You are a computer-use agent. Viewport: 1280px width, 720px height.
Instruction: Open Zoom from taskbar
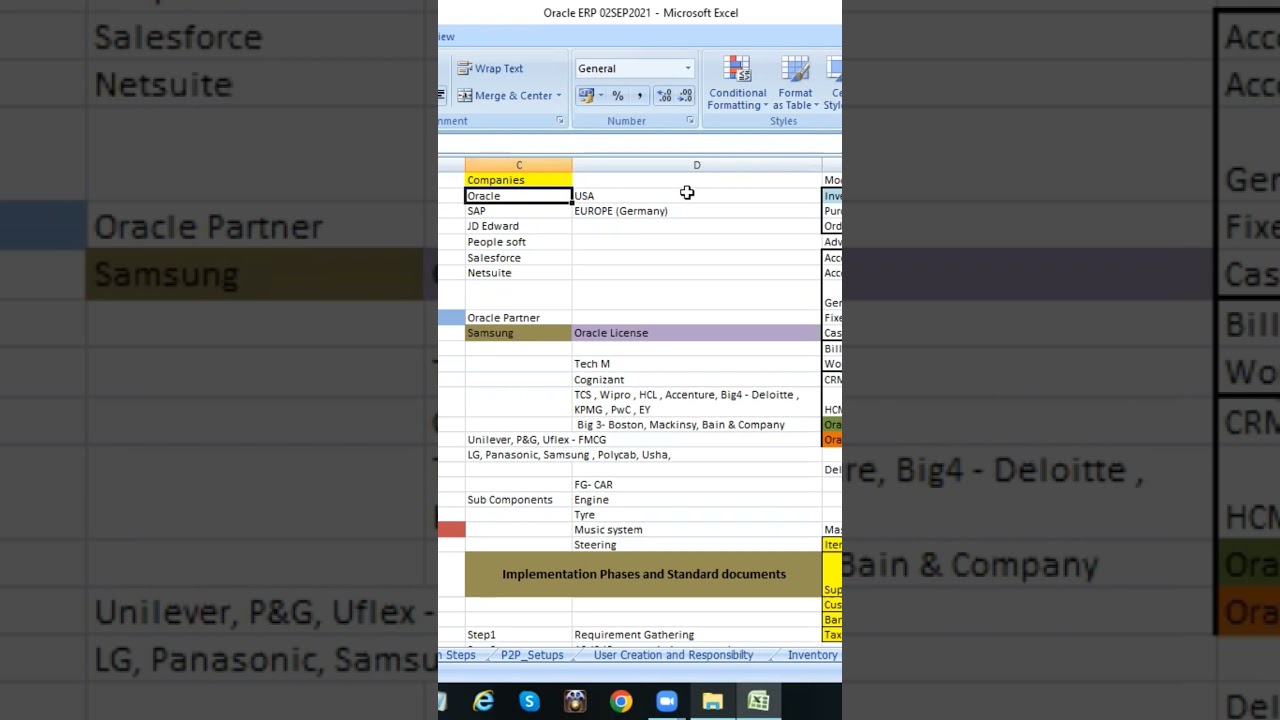tap(667, 702)
